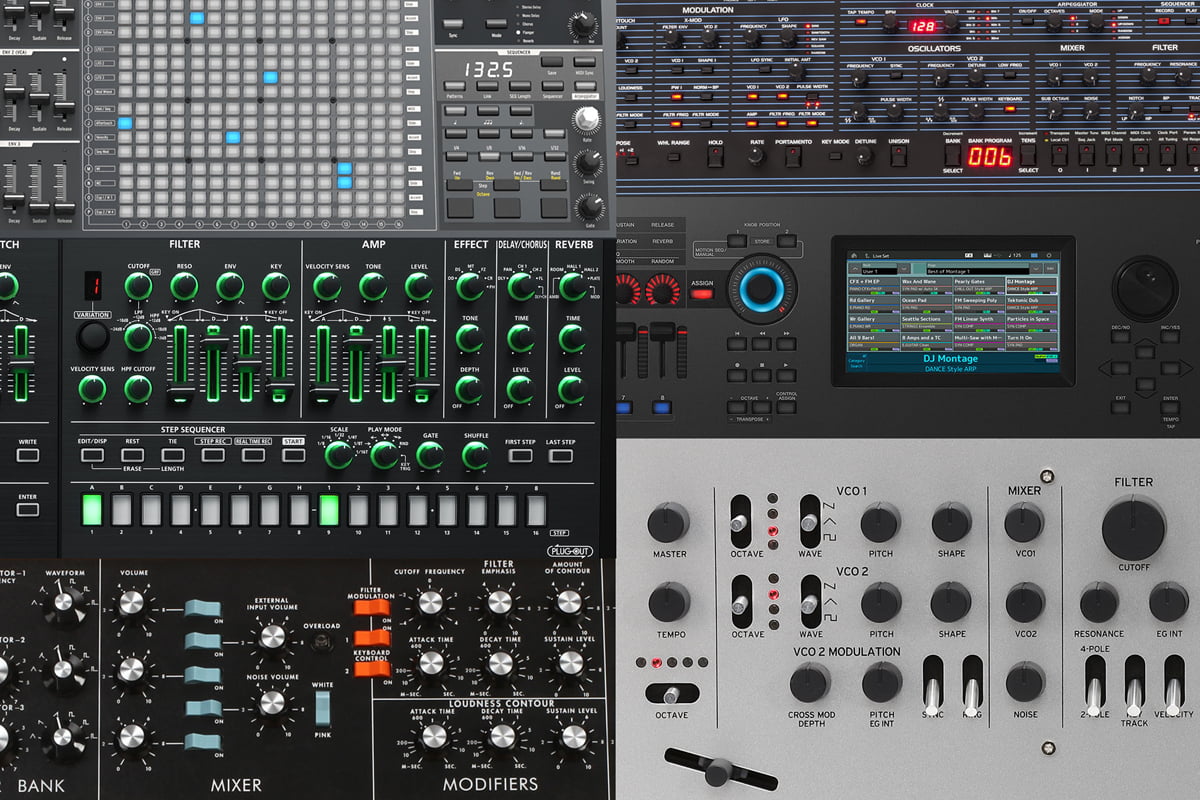Tap the Ocean Pad performance slot
Image resolution: width=1200 pixels, height=800 pixels.
(926, 303)
